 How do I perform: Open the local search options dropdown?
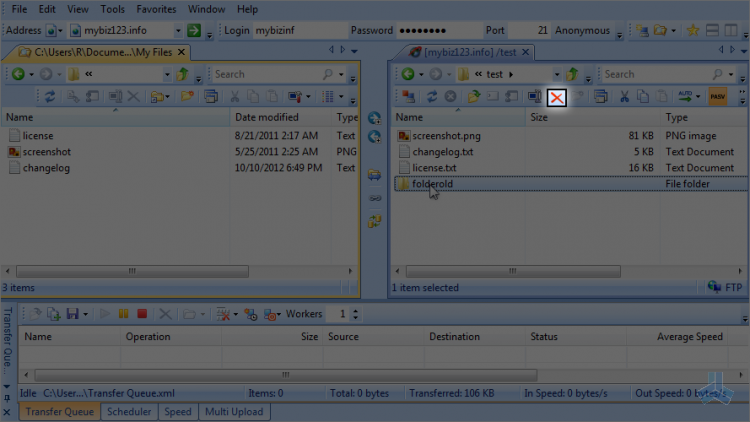pyautogui.click(x=341, y=75)
